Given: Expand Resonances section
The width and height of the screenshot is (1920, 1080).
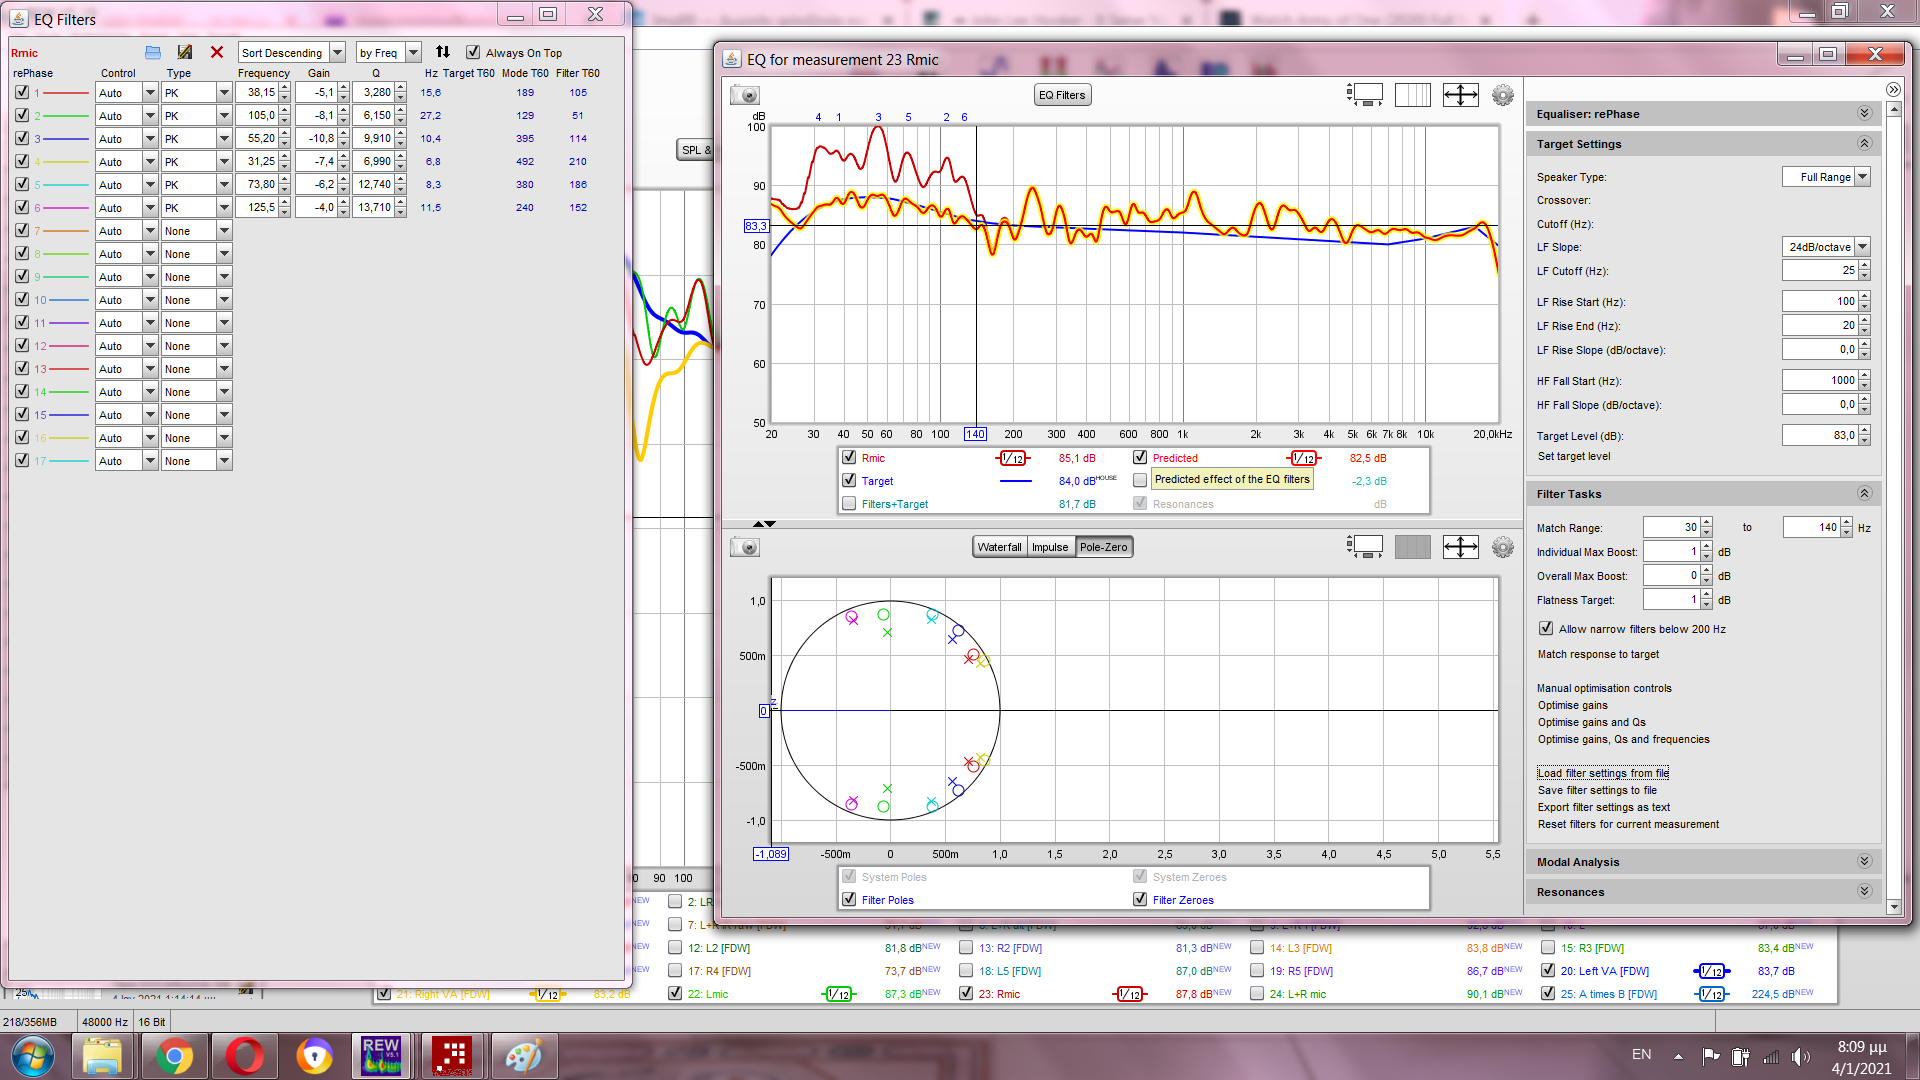Looking at the screenshot, I should [x=1865, y=891].
